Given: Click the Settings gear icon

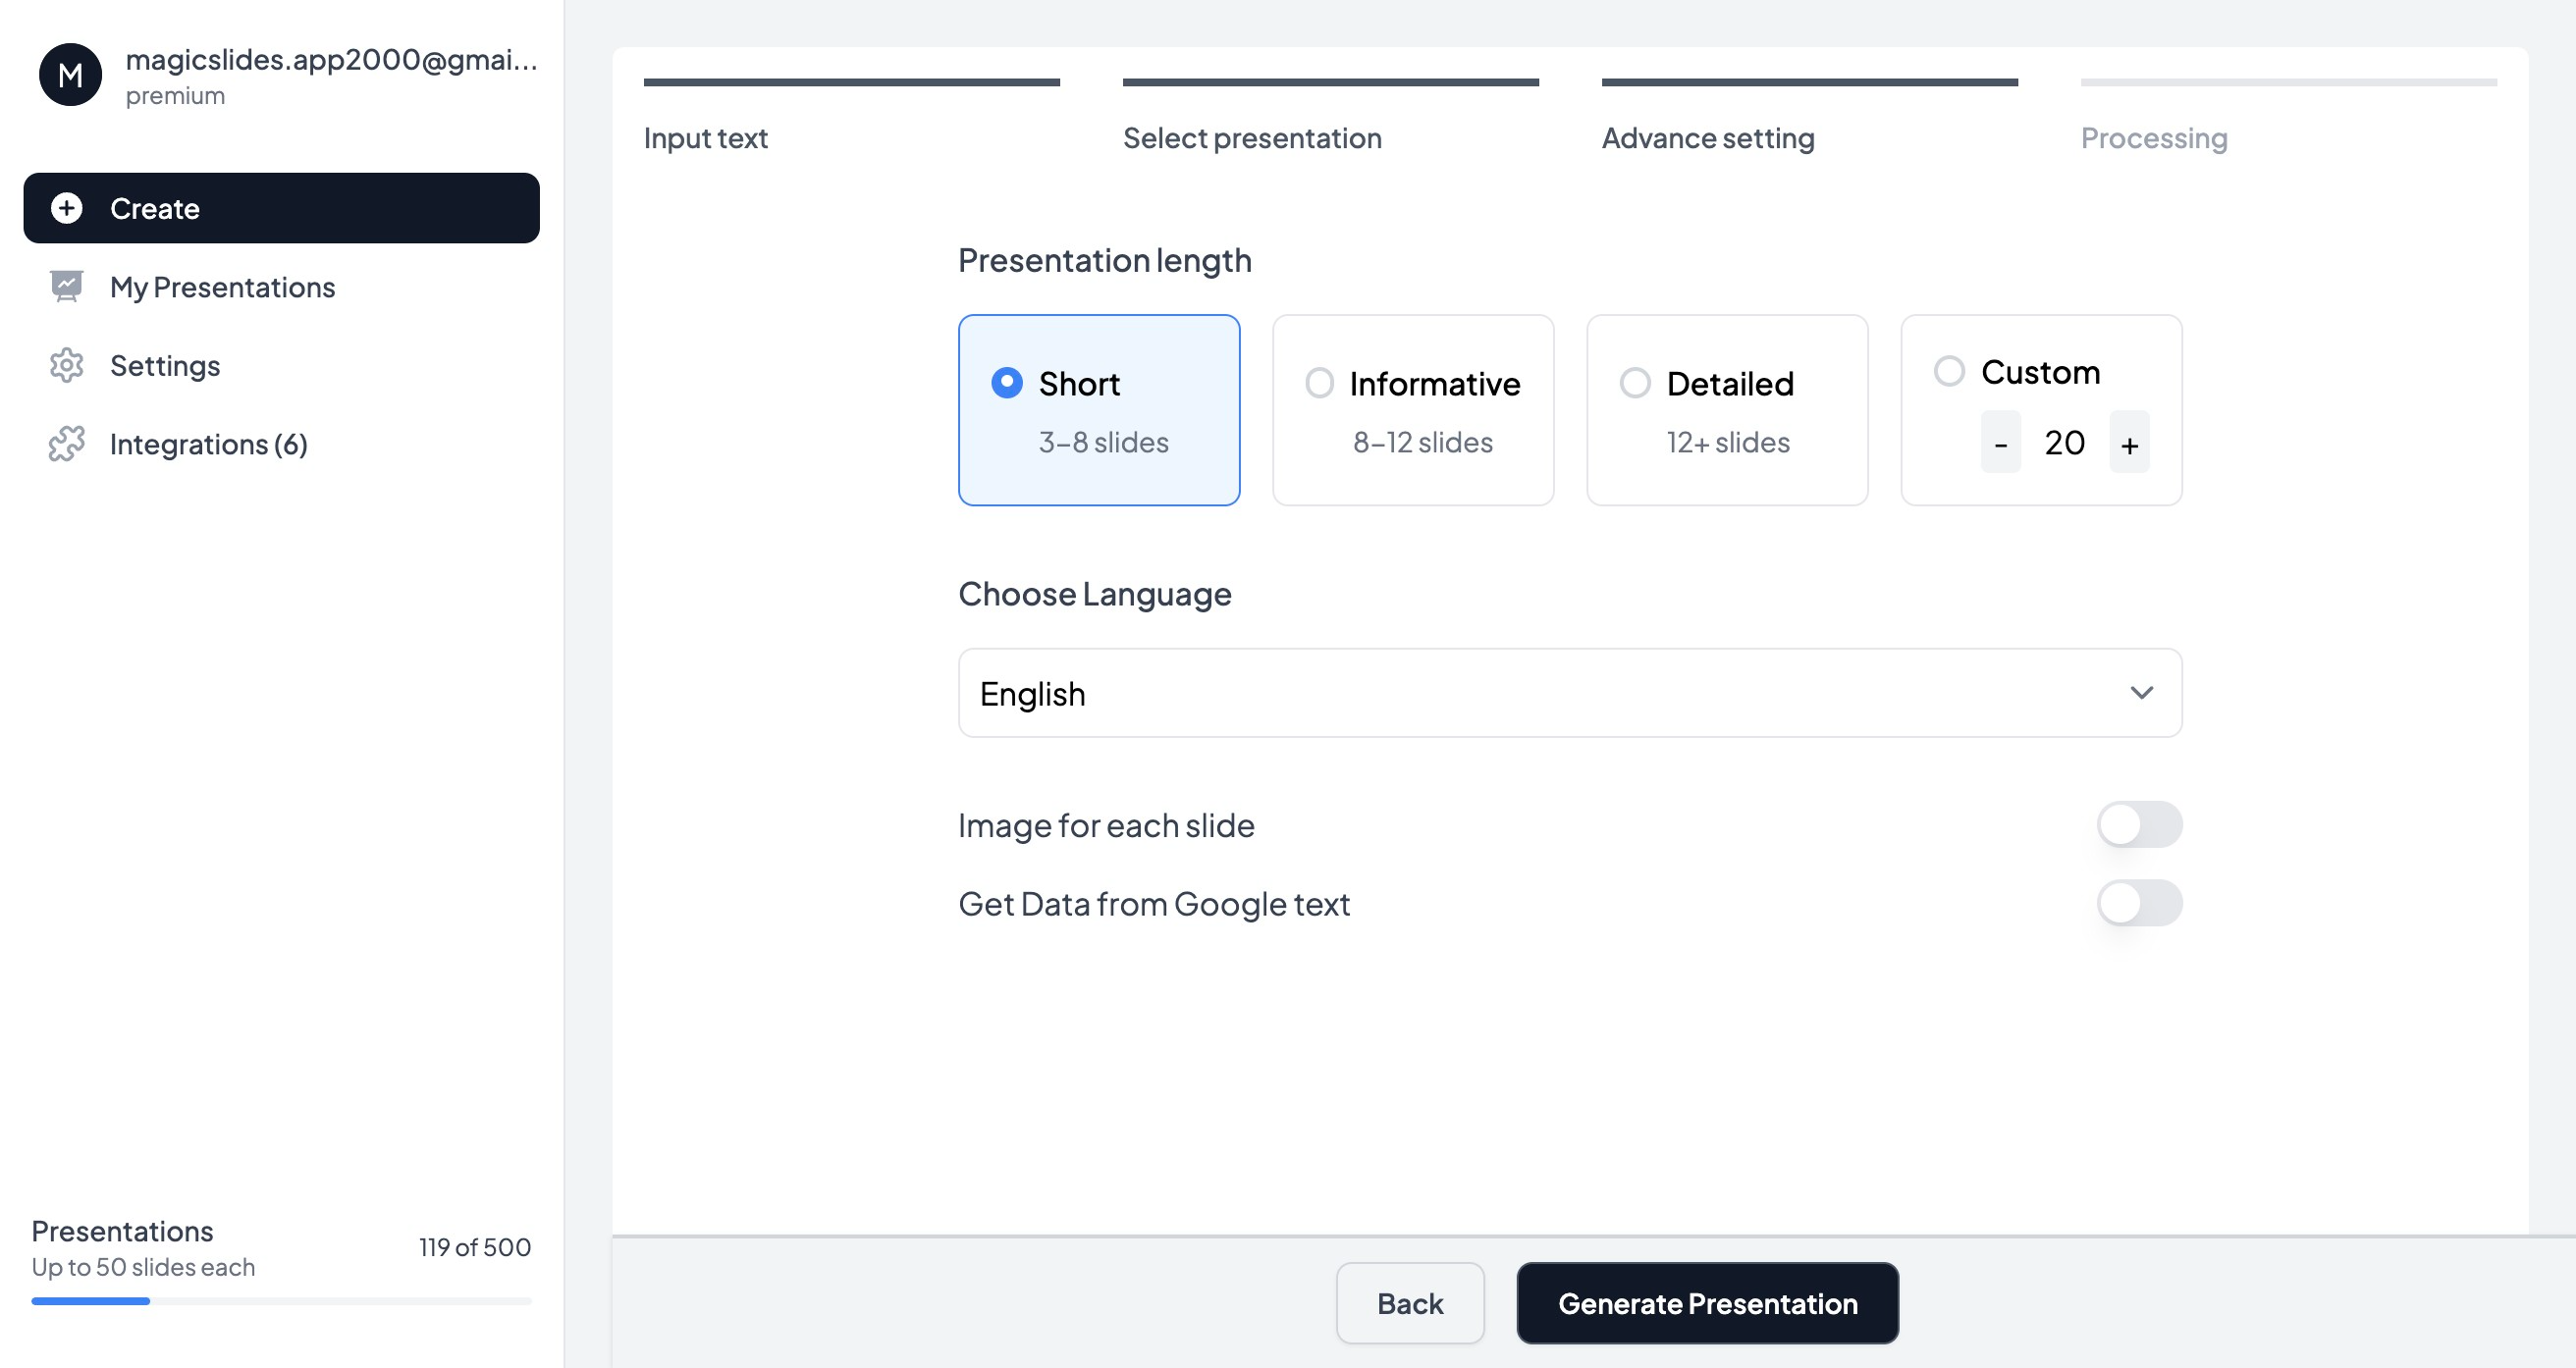Looking at the screenshot, I should pos(66,365).
